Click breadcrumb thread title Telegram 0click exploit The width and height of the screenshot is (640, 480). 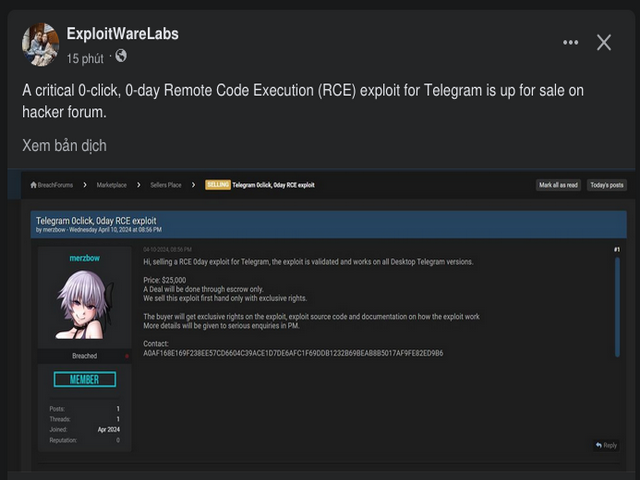[x=273, y=185]
